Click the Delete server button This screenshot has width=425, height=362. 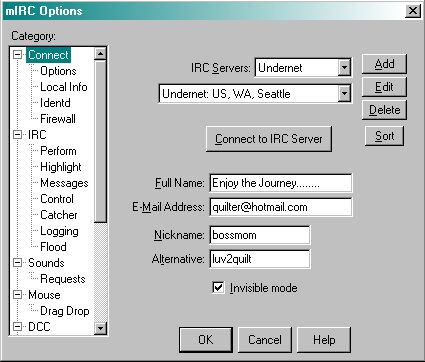(384, 110)
